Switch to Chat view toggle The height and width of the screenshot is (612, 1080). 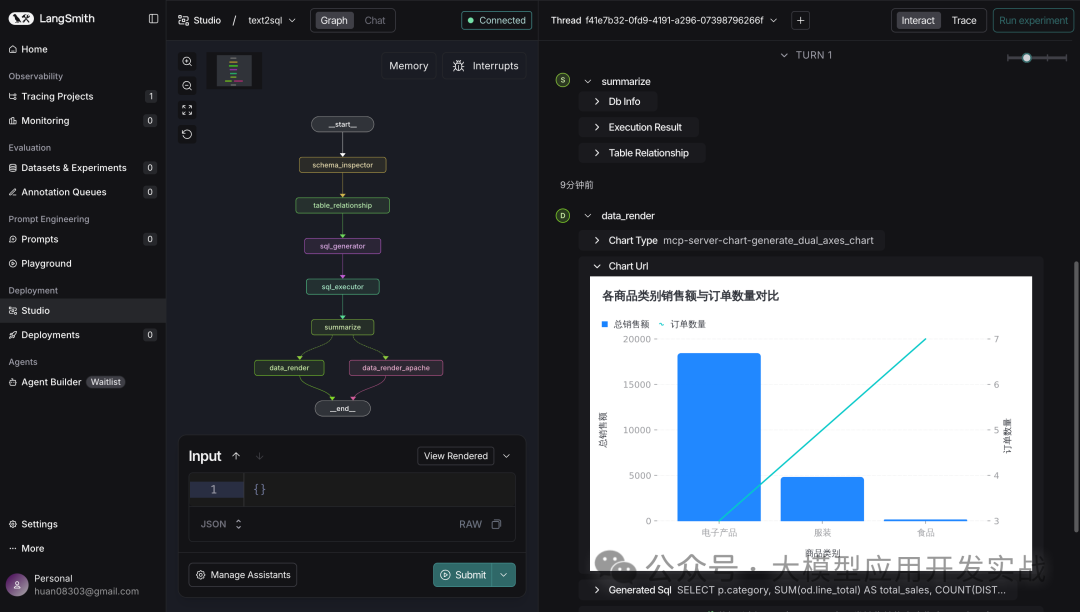(375, 21)
